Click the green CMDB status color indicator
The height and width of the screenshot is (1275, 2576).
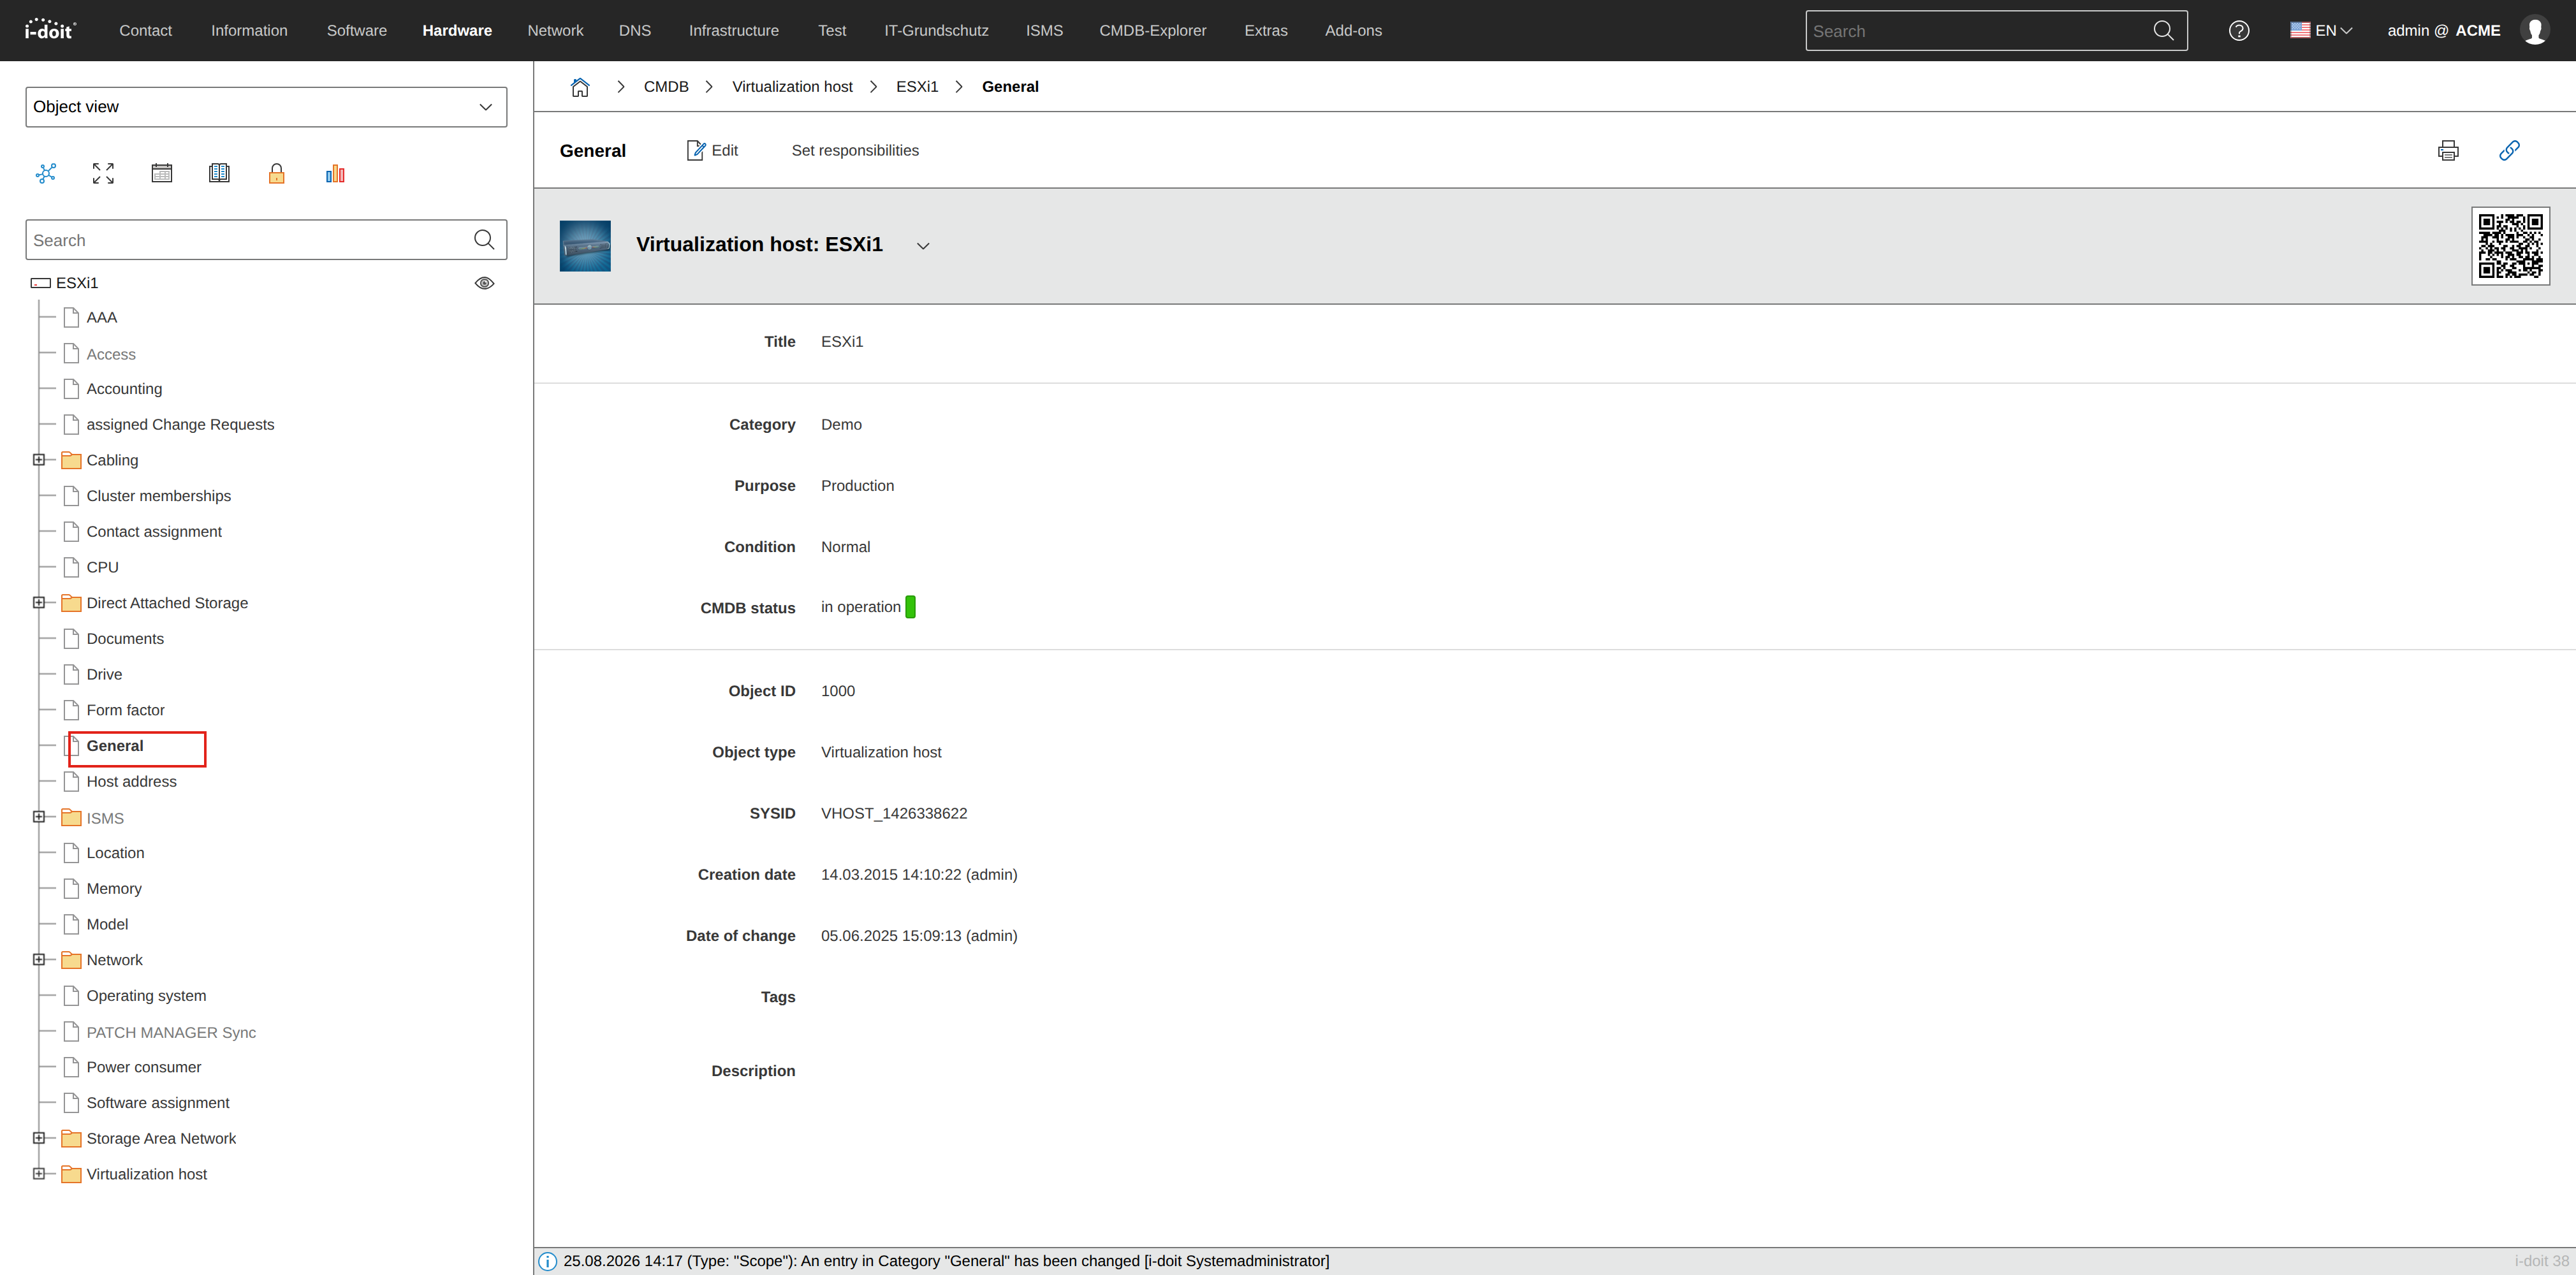click(910, 607)
